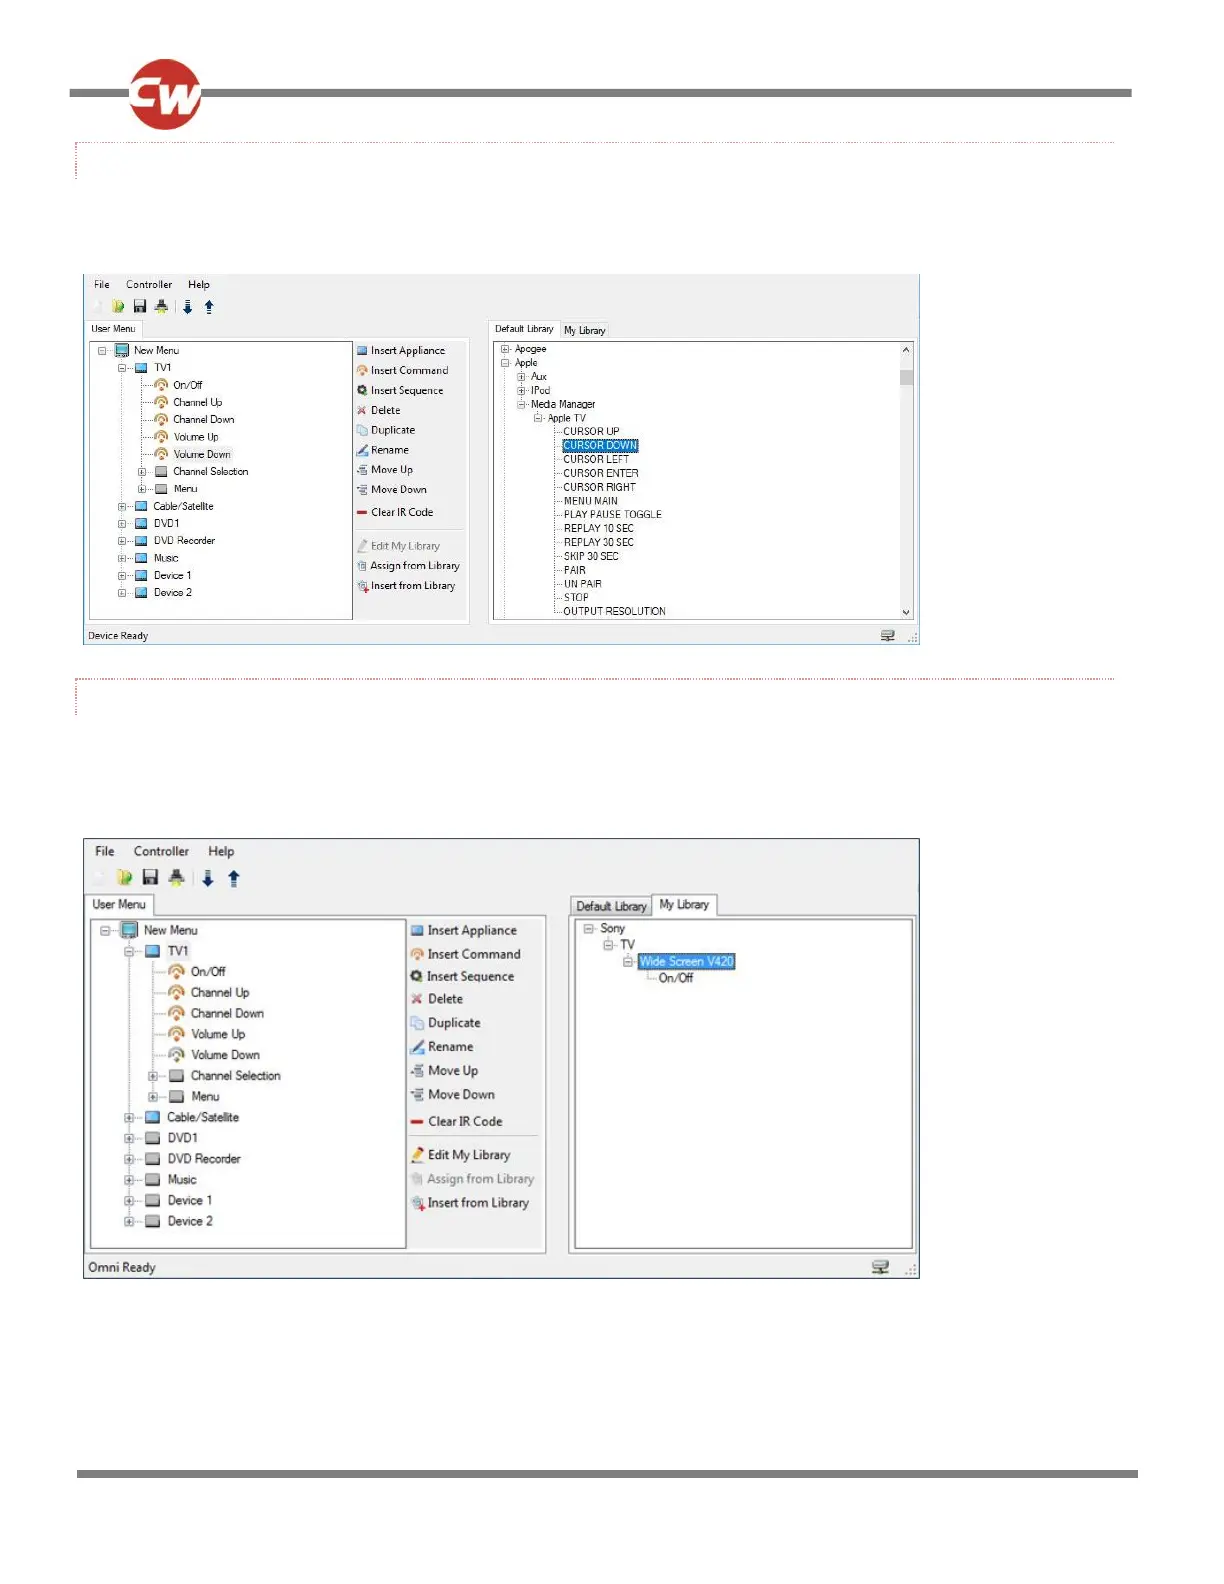Click Delete in the lower screenshot

pos(437,999)
